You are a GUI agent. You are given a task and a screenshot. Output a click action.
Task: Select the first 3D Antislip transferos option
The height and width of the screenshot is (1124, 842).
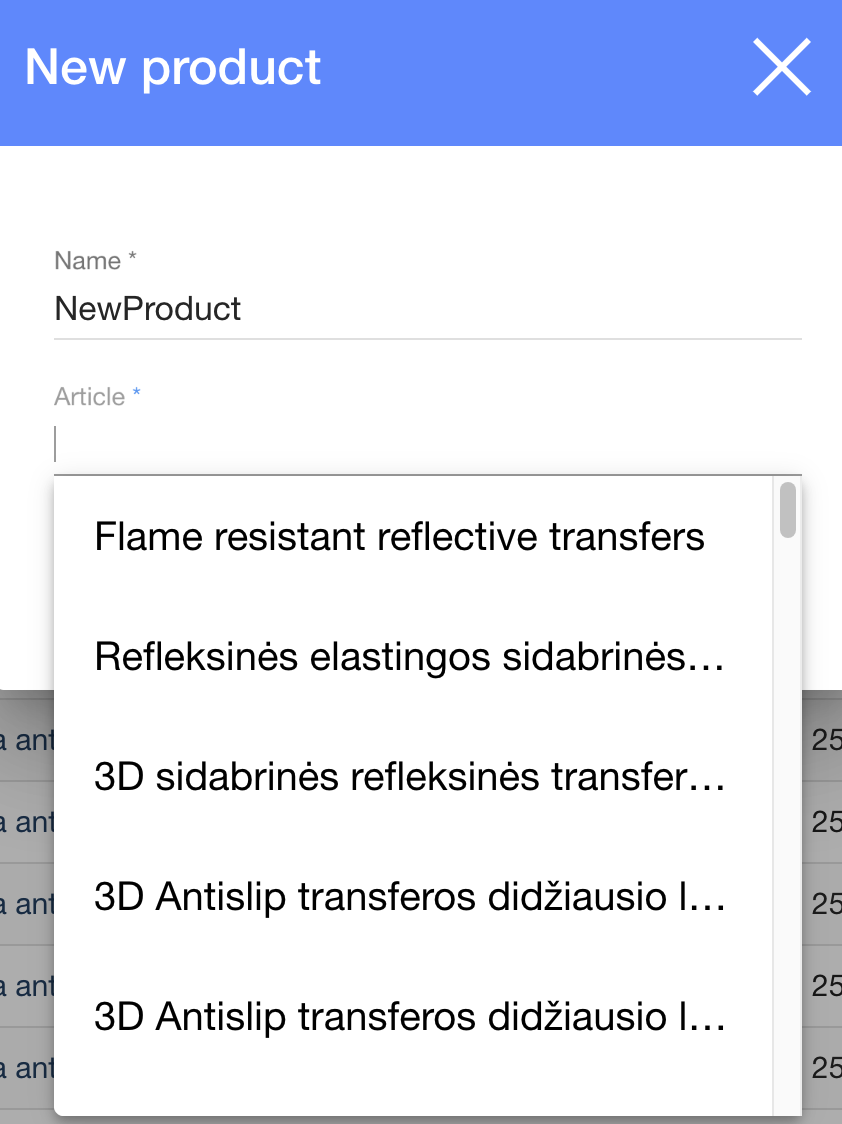tap(408, 897)
